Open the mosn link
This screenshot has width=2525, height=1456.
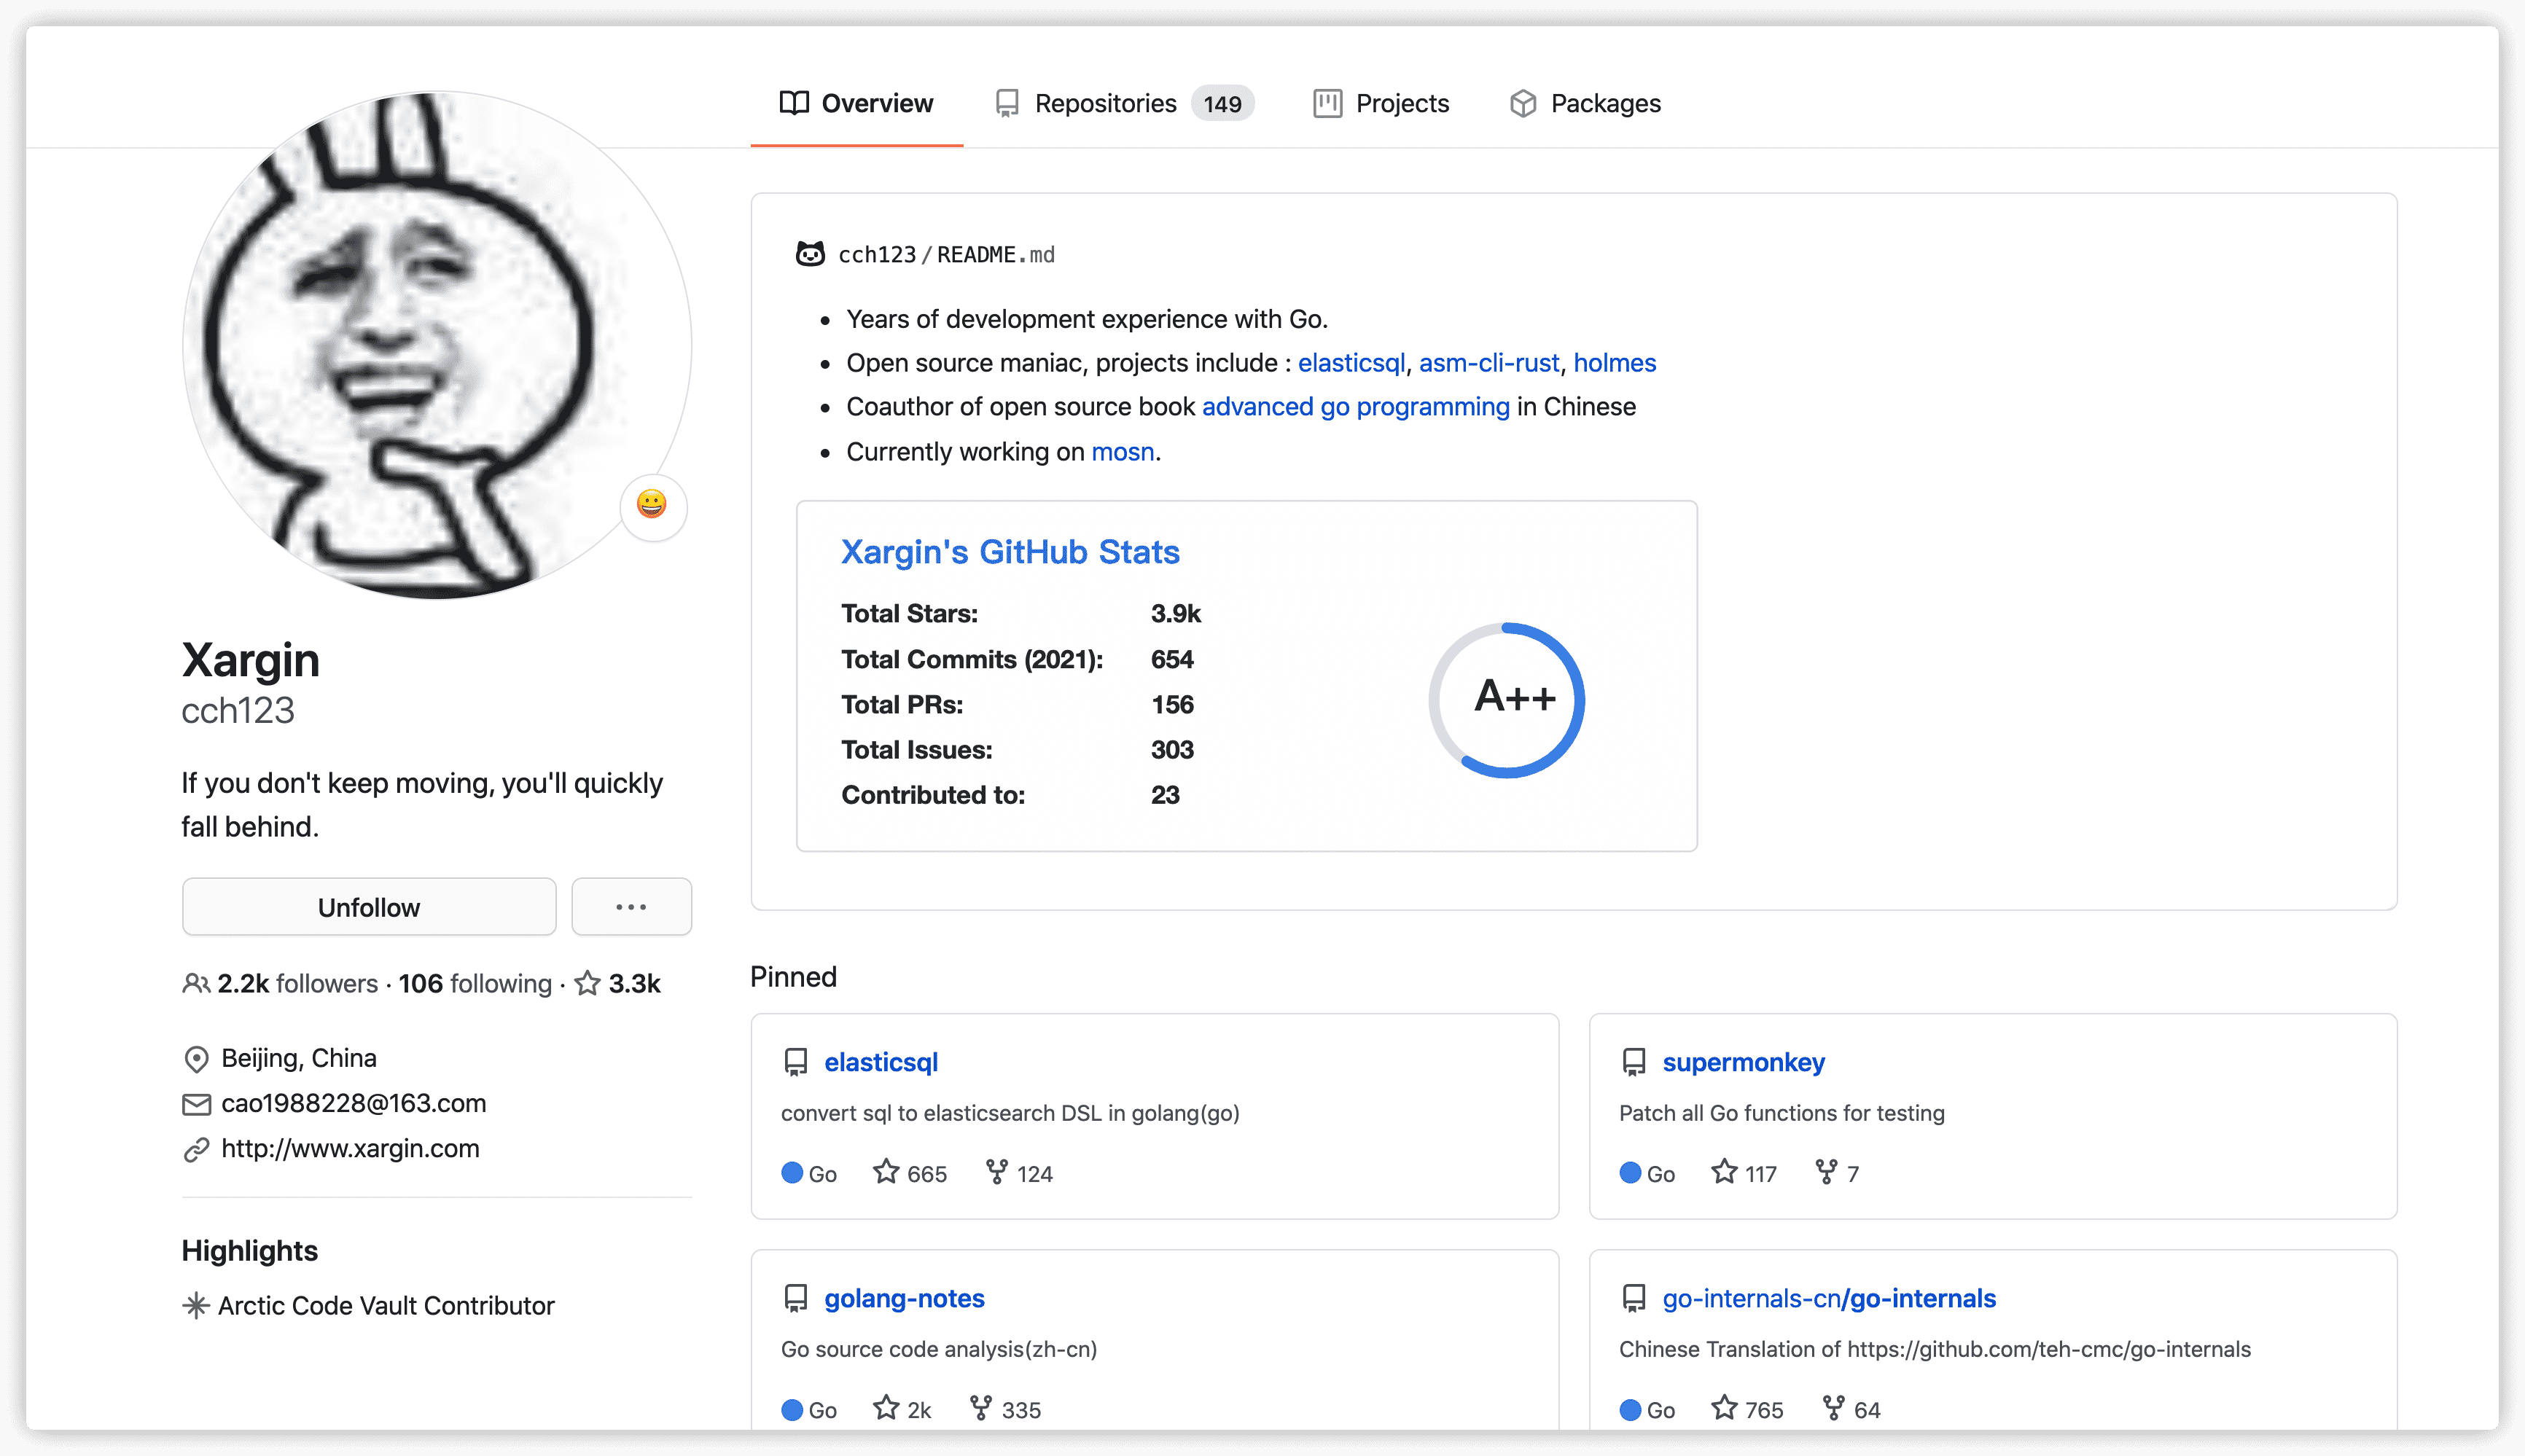point(1122,452)
